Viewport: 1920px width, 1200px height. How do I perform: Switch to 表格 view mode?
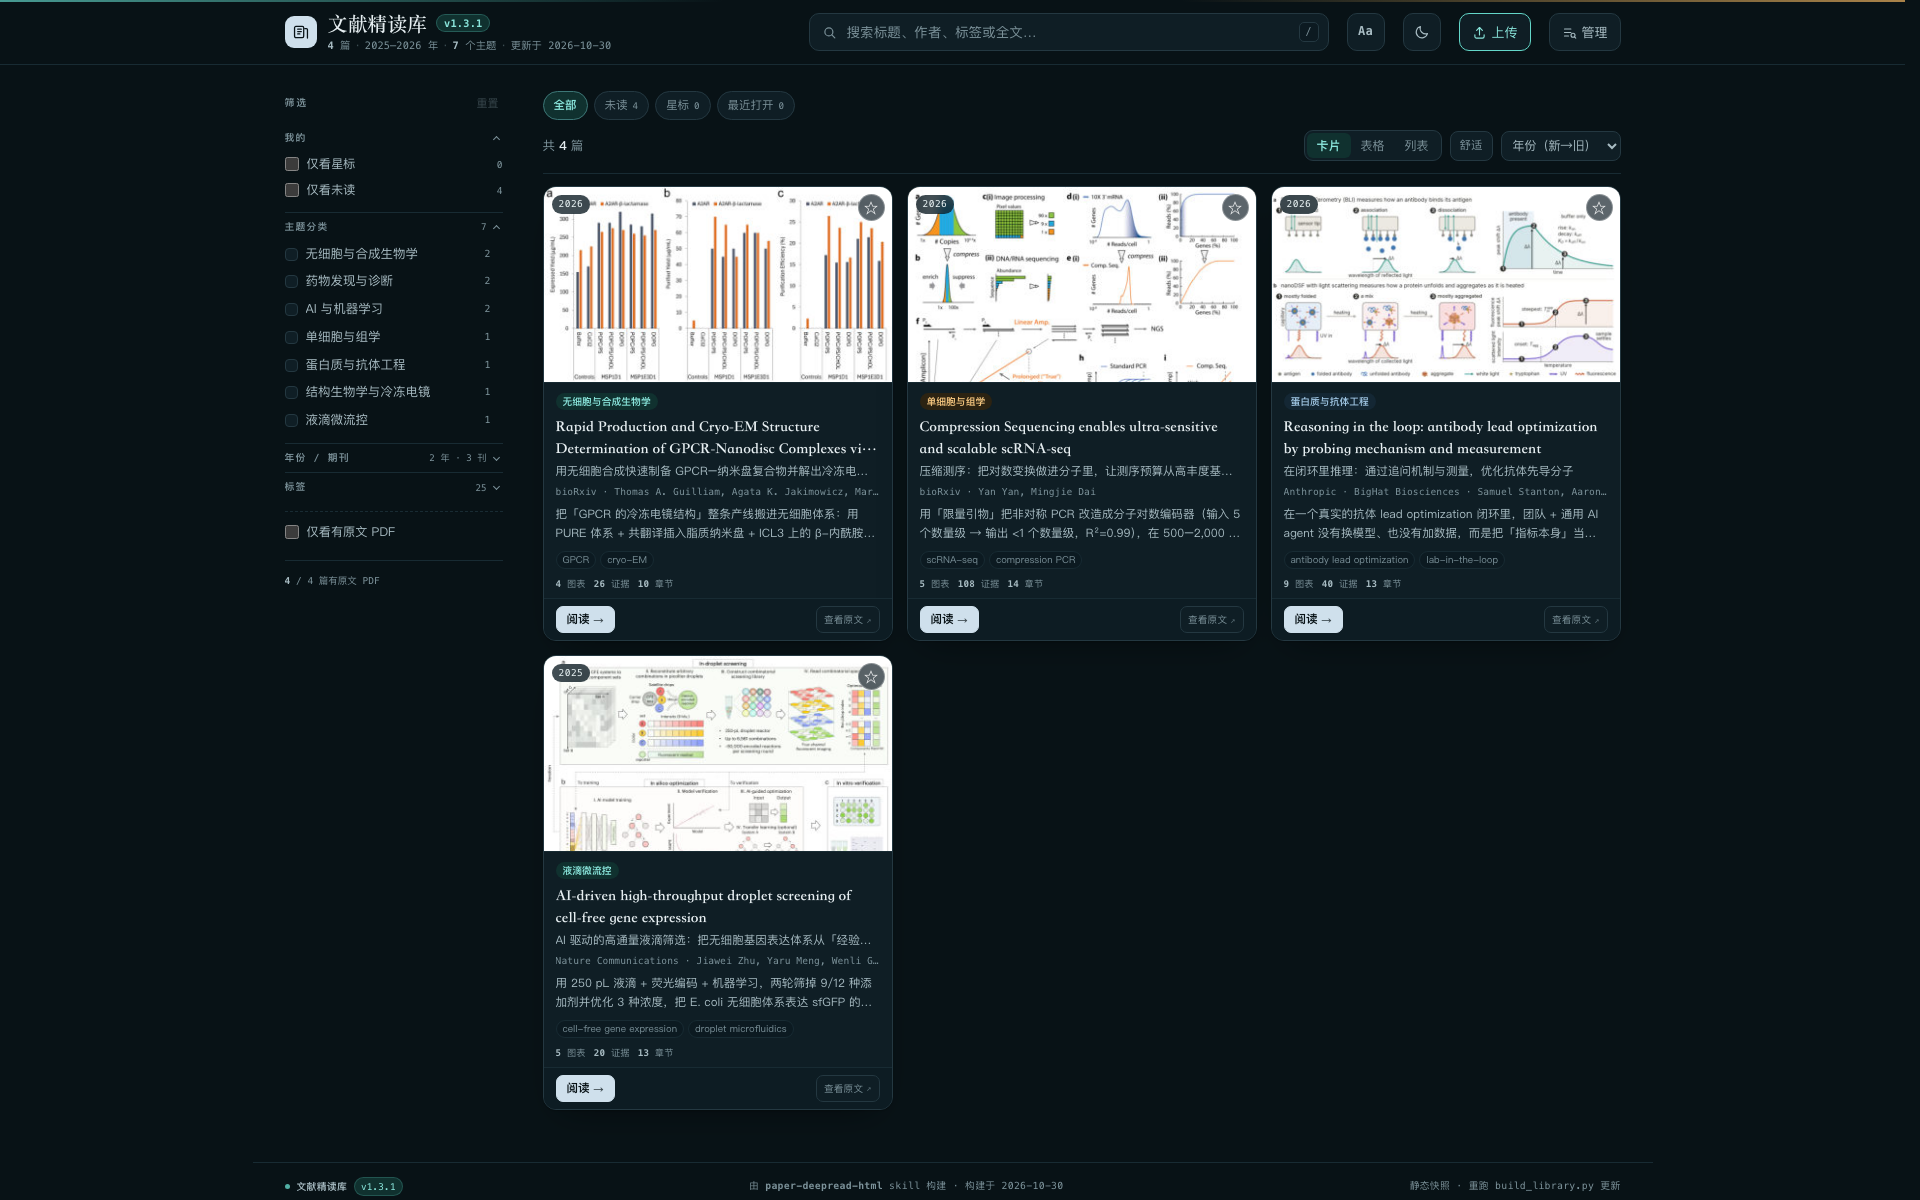[1372, 146]
